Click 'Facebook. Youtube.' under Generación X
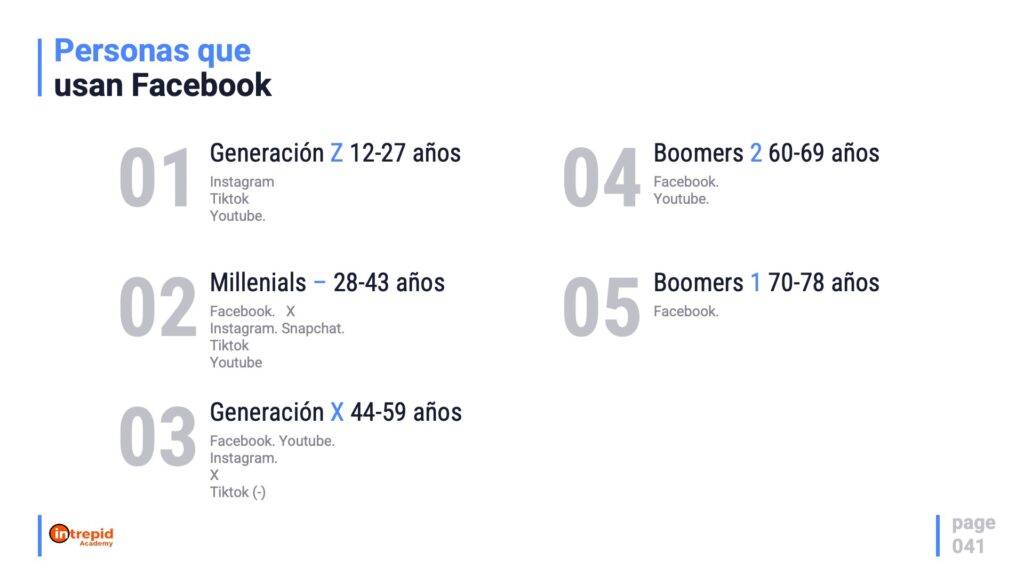This screenshot has width=1024, height=576. click(x=272, y=441)
